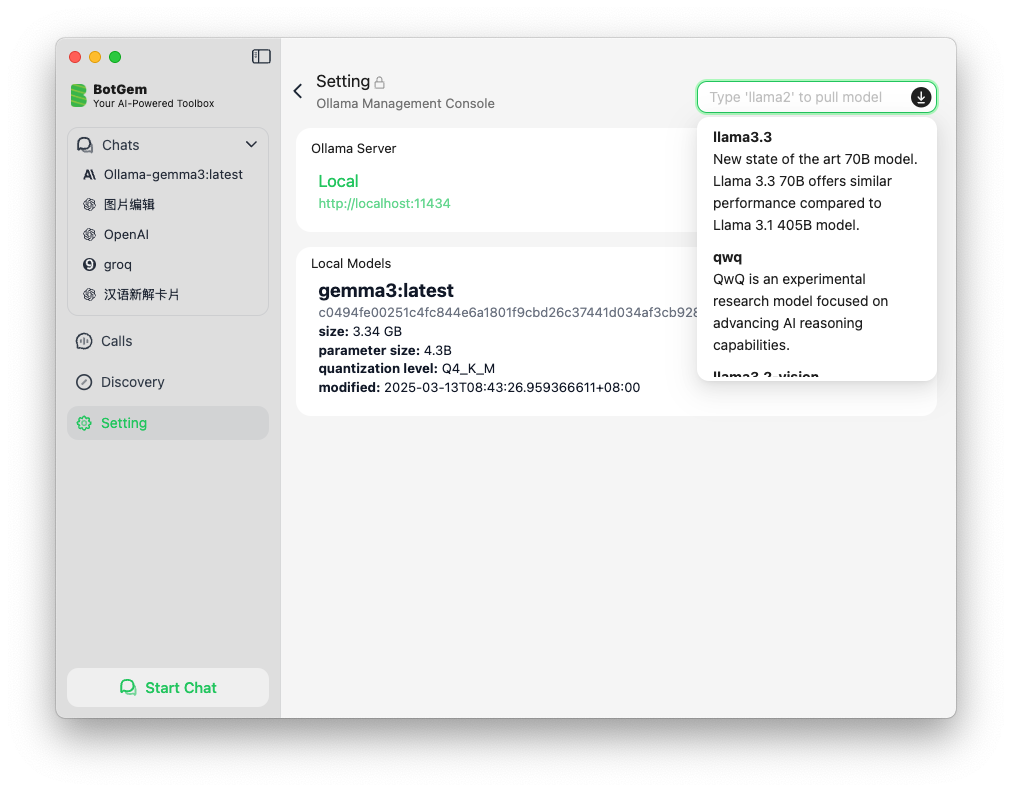Image resolution: width=1012 pixels, height=792 pixels.
Task: Open the Discovery section
Action: click(x=168, y=382)
